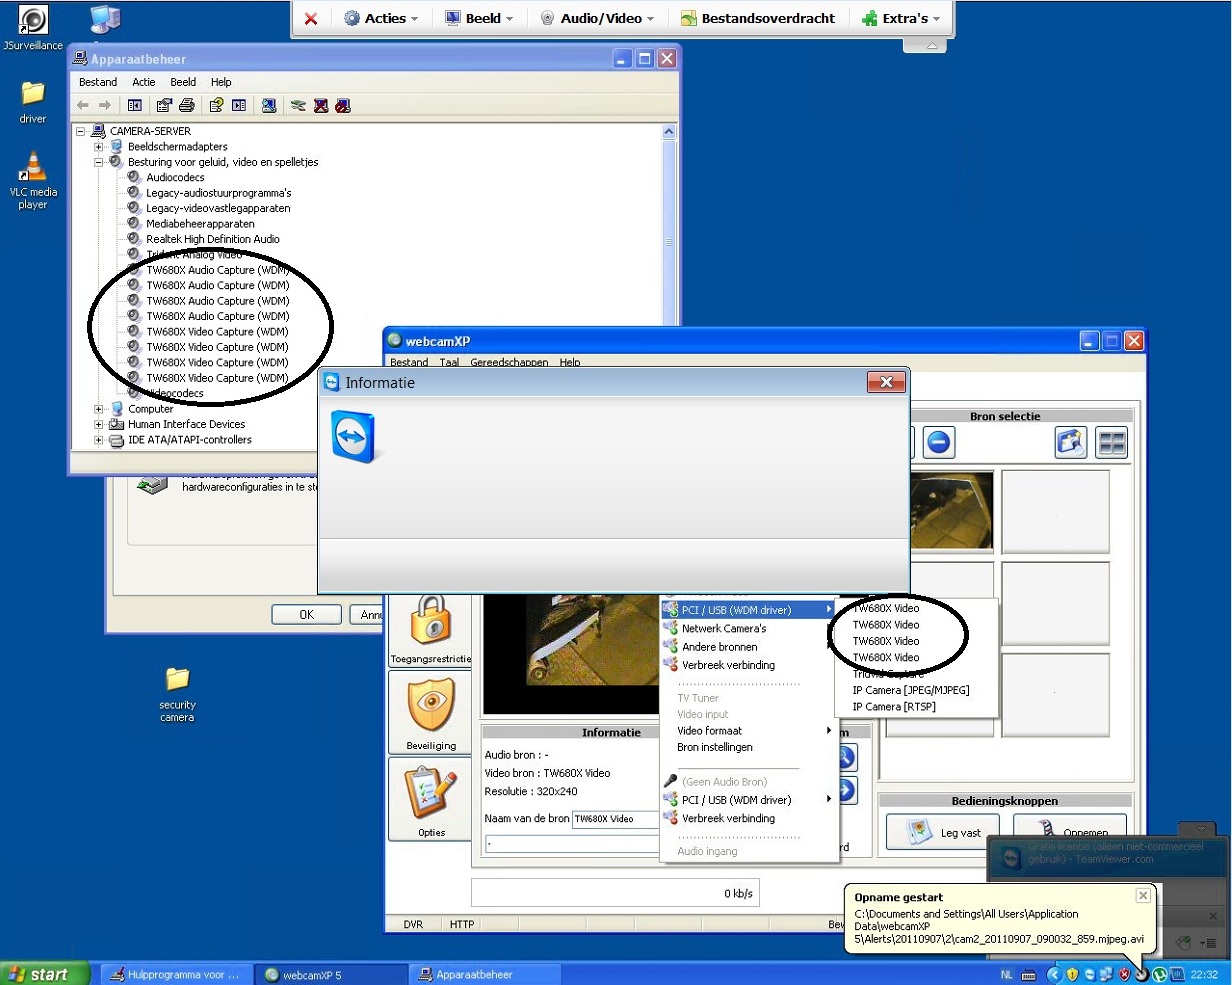Click the picture icon beside the grid icon in Bron selectie
Viewport: 1232px width, 985px height.
(x=1071, y=441)
